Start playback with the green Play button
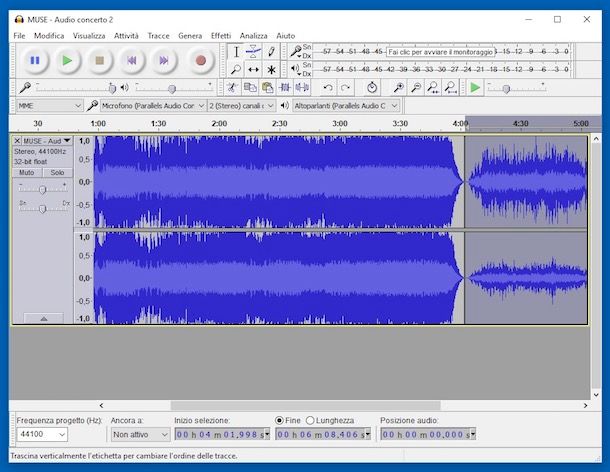610x472 pixels. pyautogui.click(x=67, y=60)
